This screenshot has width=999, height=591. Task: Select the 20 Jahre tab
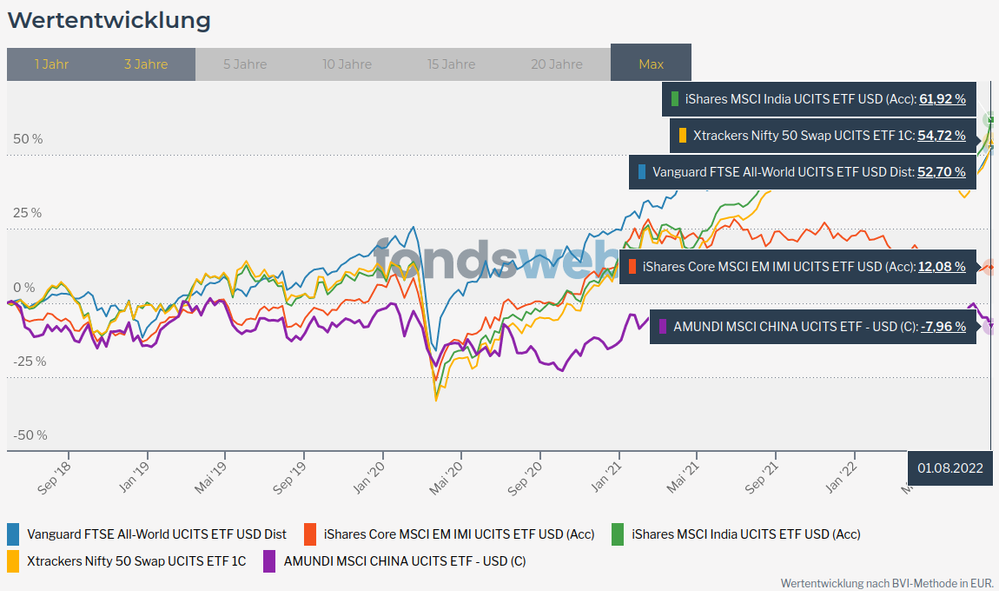pyautogui.click(x=557, y=64)
